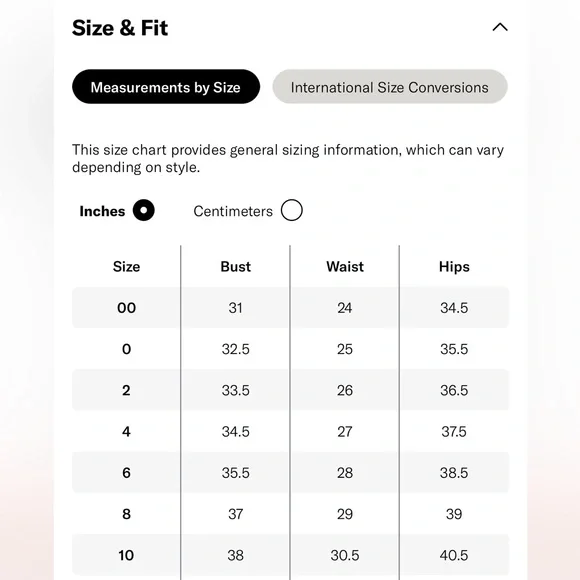The width and height of the screenshot is (580, 580).
Task: Select the size 6 row label
Action: click(x=126, y=473)
